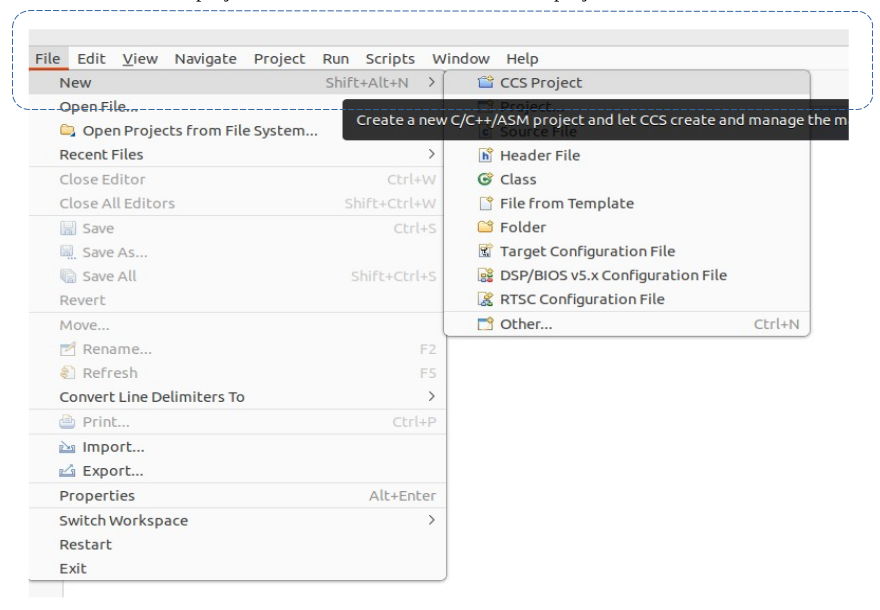Open the Scripts menu
The width and height of the screenshot is (880, 610).
pos(390,59)
